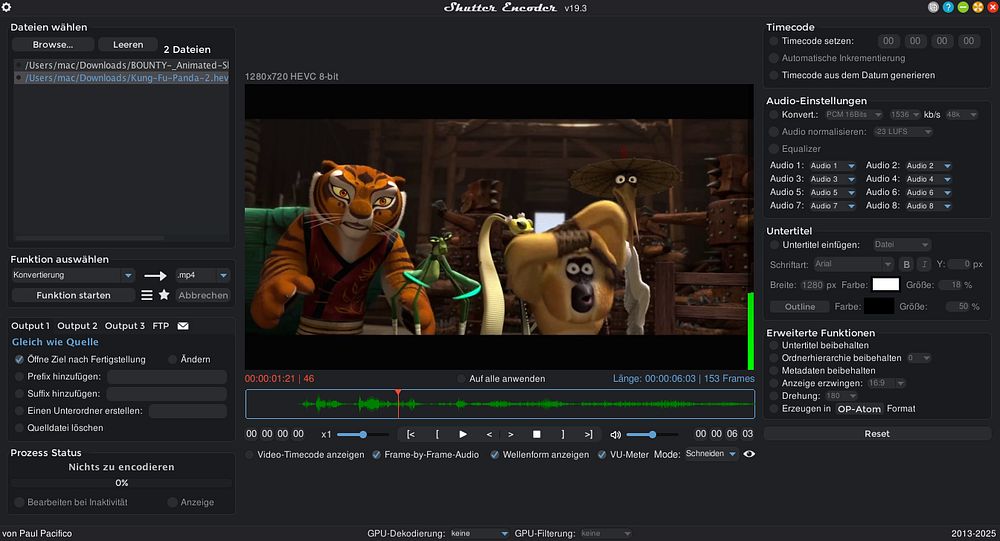The width and height of the screenshot is (1000, 541).
Task: Toggle italic subtitle font button
Action: (924, 263)
